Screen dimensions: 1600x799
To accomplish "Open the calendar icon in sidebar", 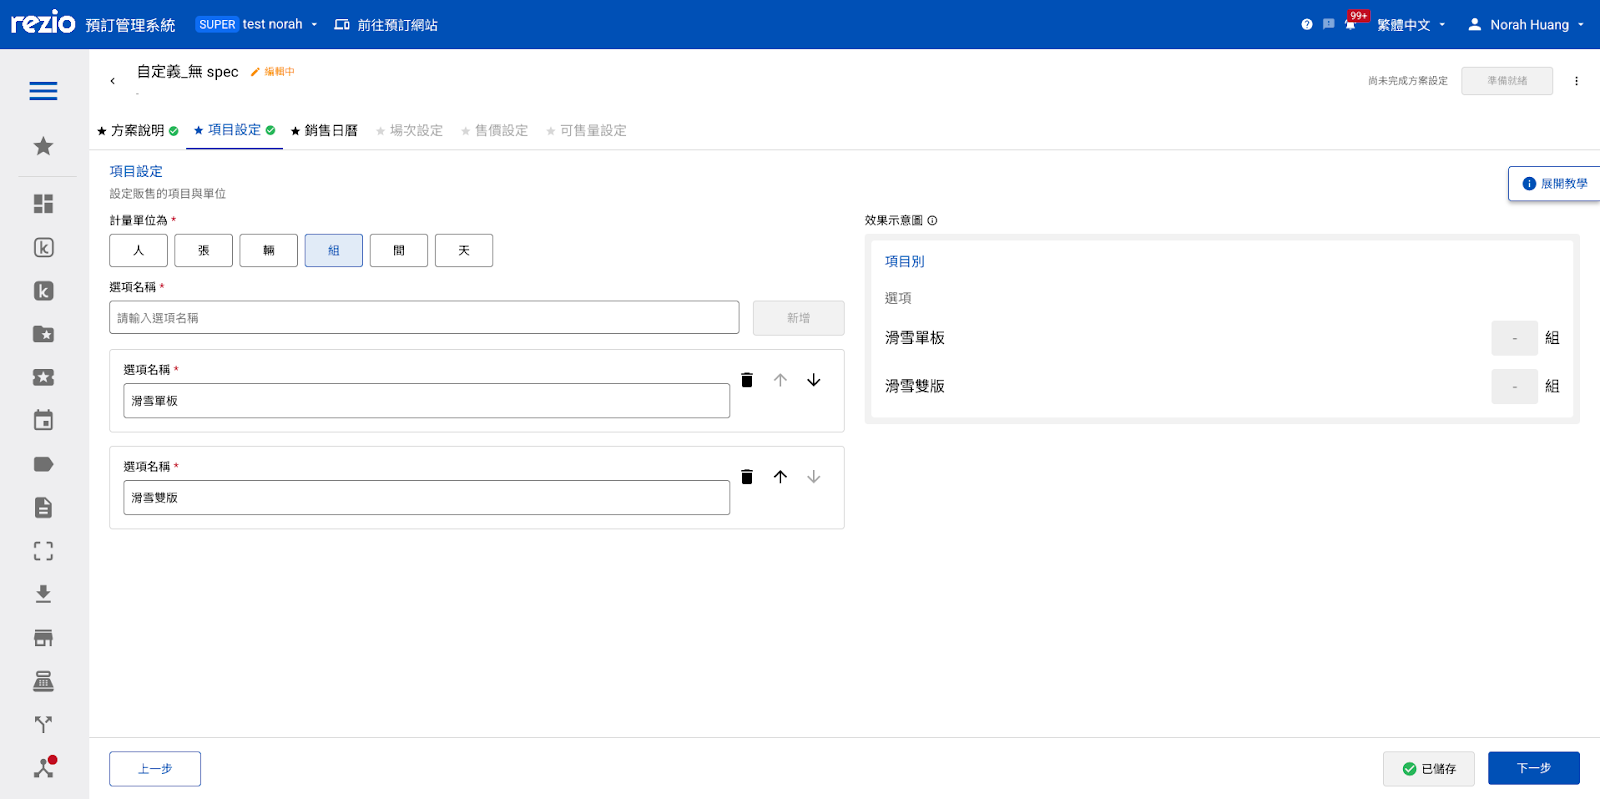I will pos(43,420).
